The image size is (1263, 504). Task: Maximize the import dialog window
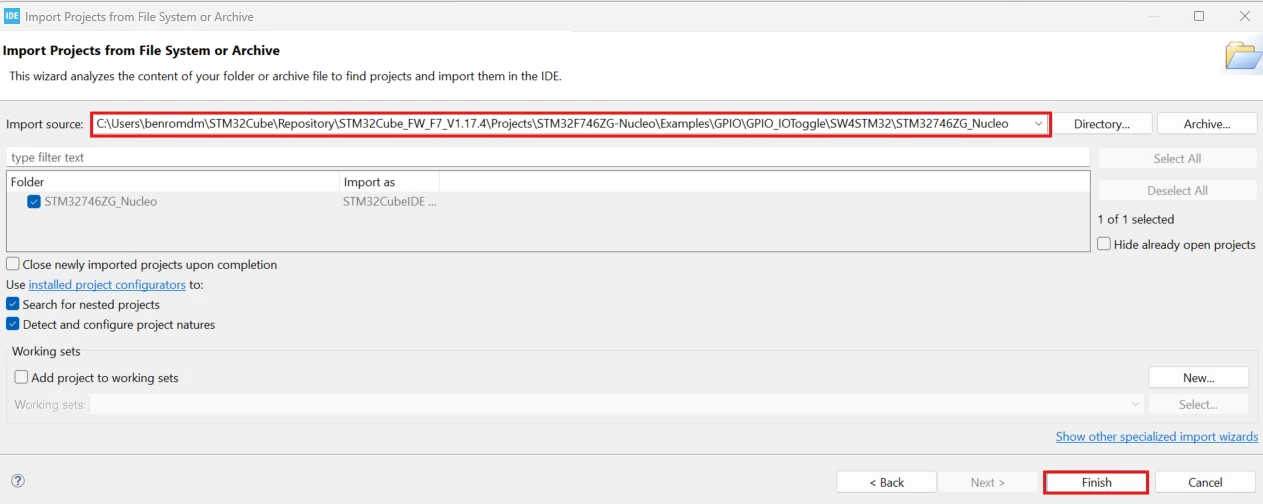point(1199,16)
